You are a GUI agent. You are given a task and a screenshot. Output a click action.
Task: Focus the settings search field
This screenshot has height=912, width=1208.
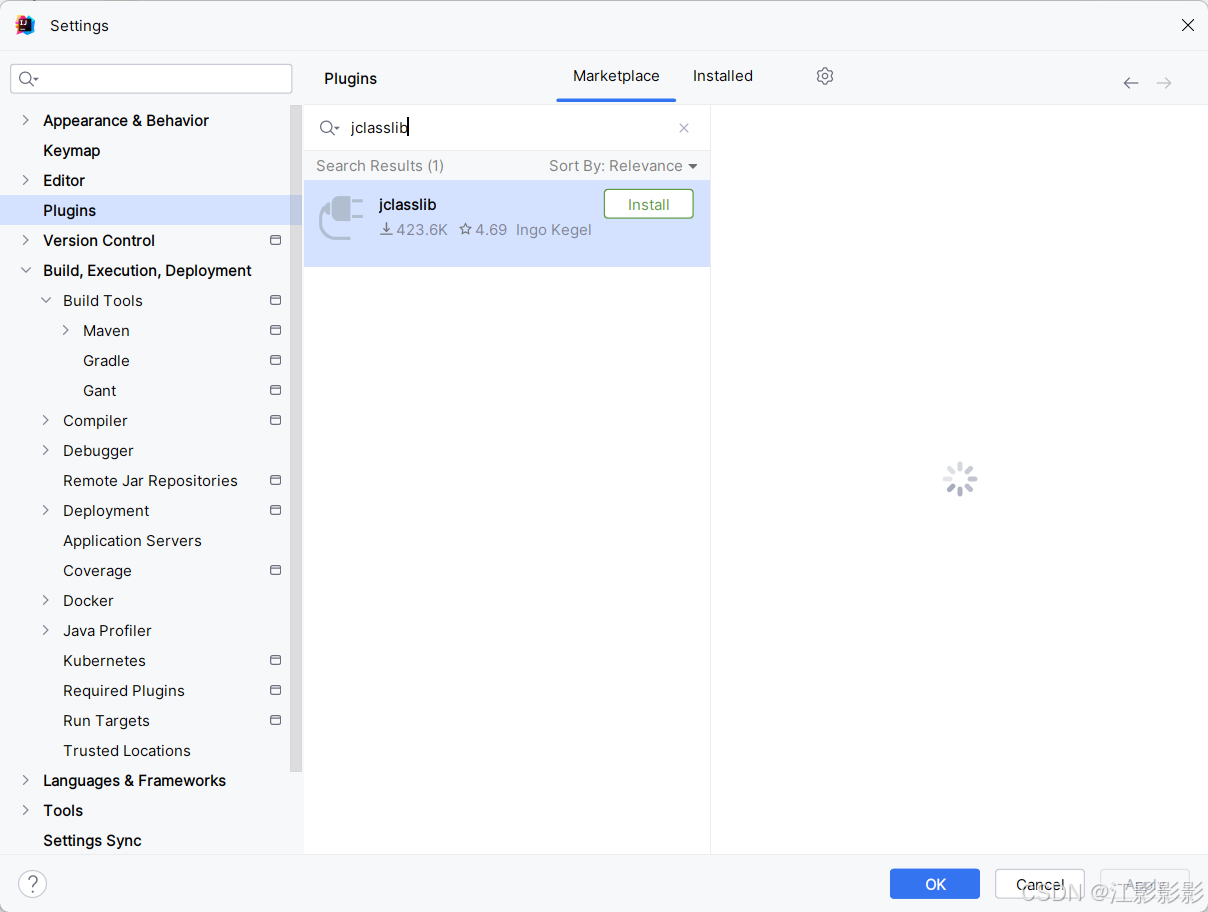tap(151, 79)
